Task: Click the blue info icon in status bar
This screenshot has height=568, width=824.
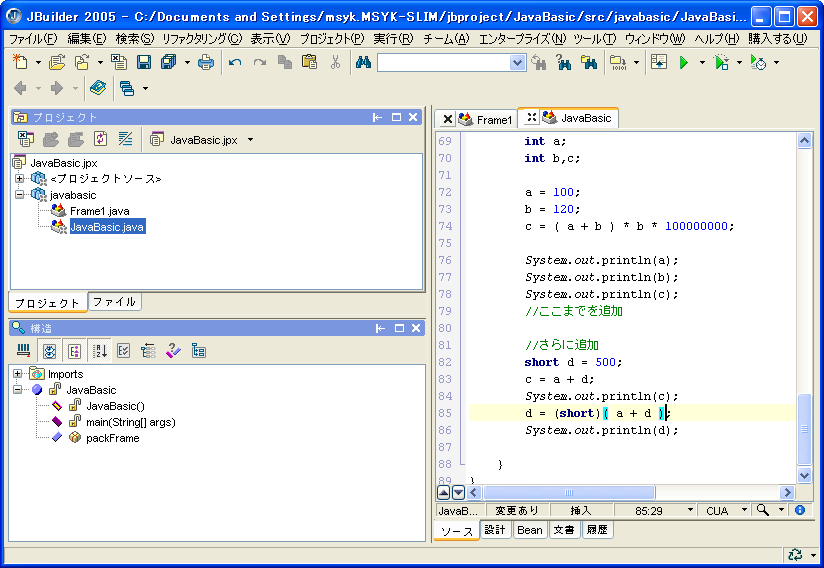Action: click(x=799, y=510)
